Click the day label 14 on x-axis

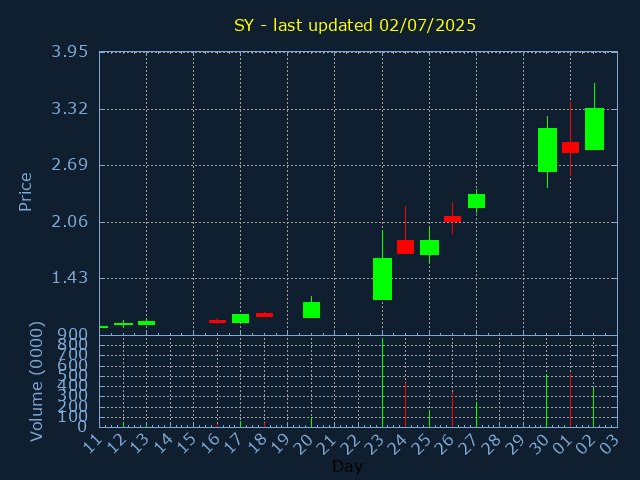pos(163,444)
